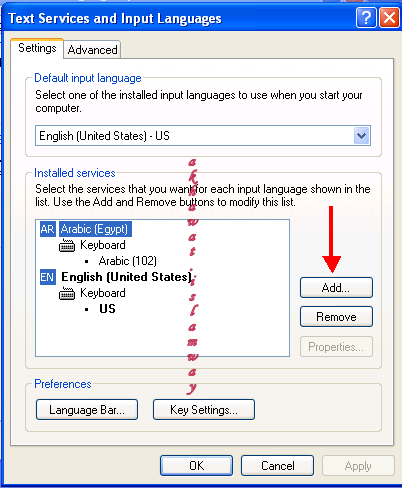The image size is (402, 488).
Task: Select Arabic (Egypt) in installed services
Action: click(95, 229)
